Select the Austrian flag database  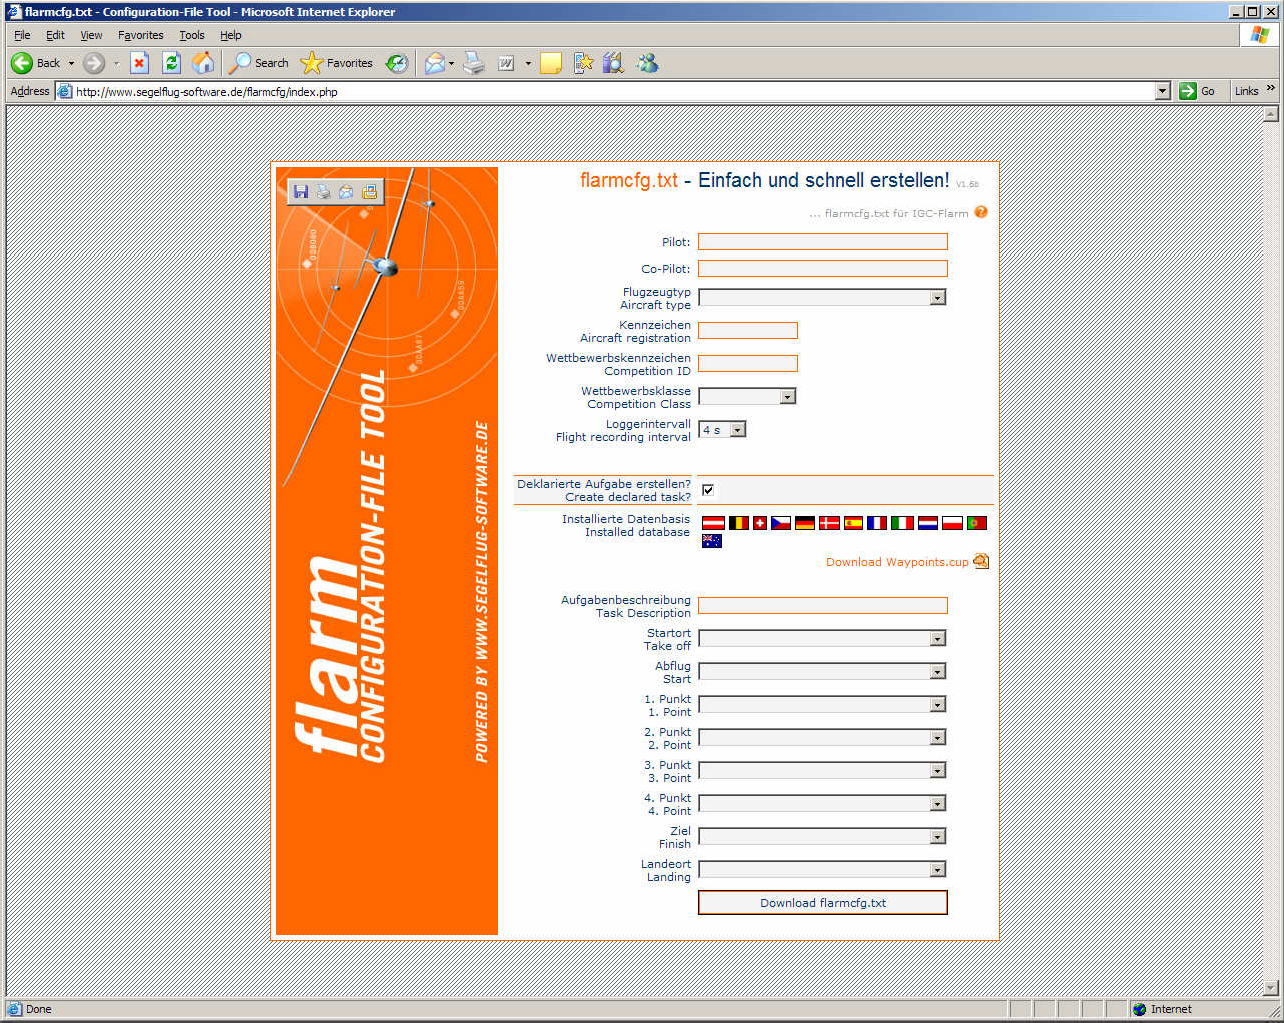coord(713,523)
